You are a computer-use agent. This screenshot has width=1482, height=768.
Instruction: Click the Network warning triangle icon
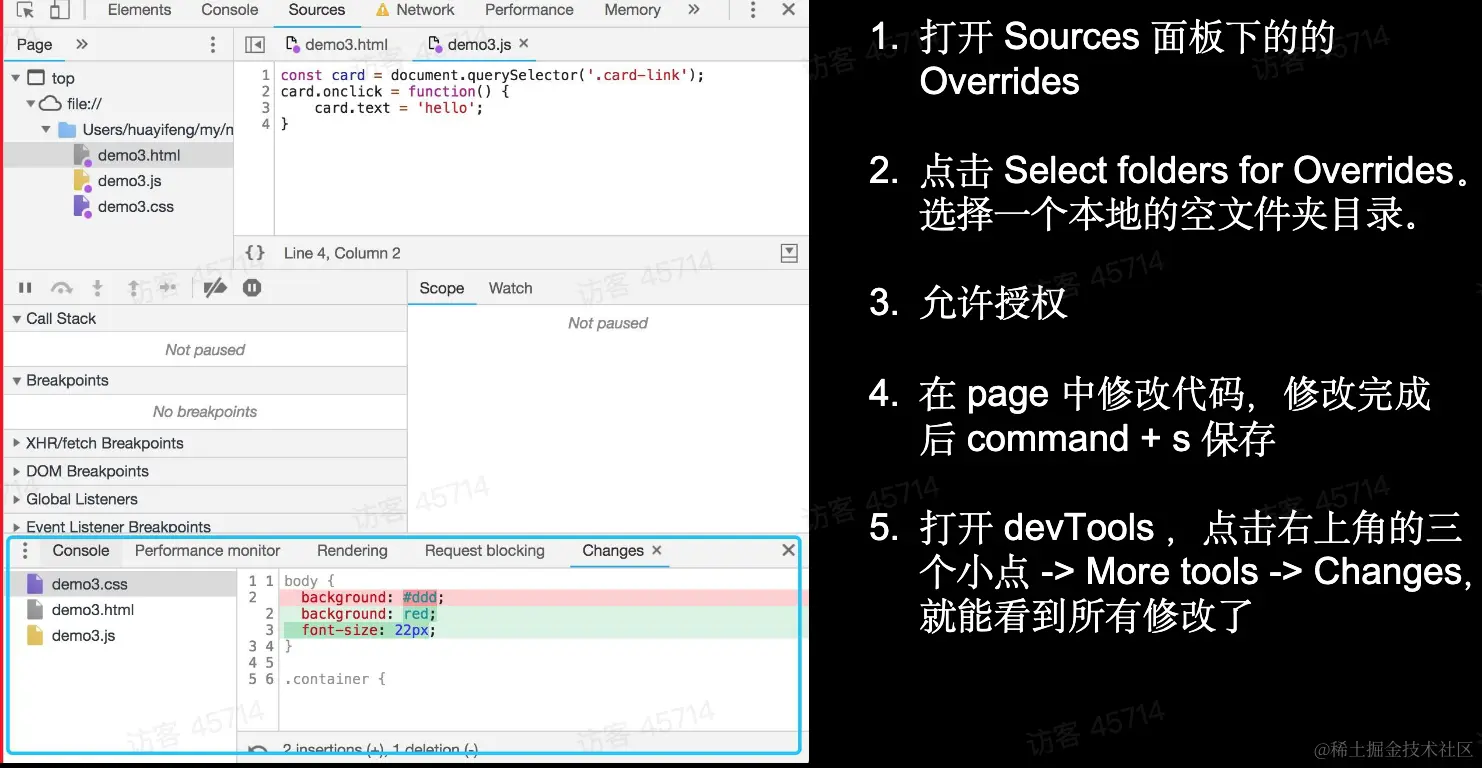point(382,10)
